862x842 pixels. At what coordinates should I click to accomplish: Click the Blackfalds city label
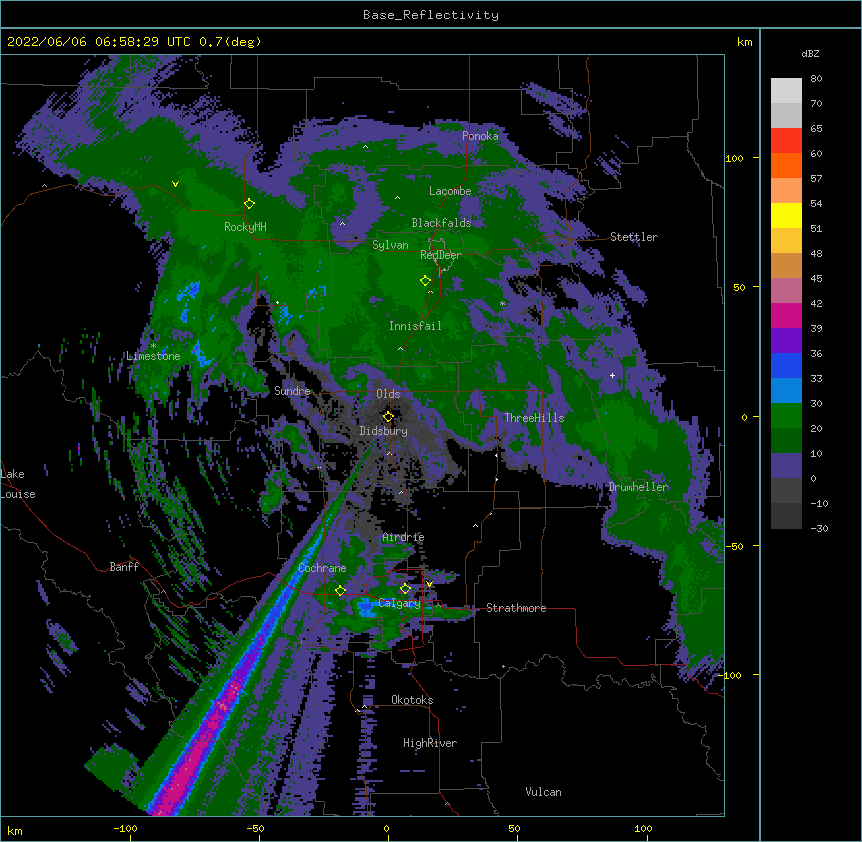tap(441, 223)
